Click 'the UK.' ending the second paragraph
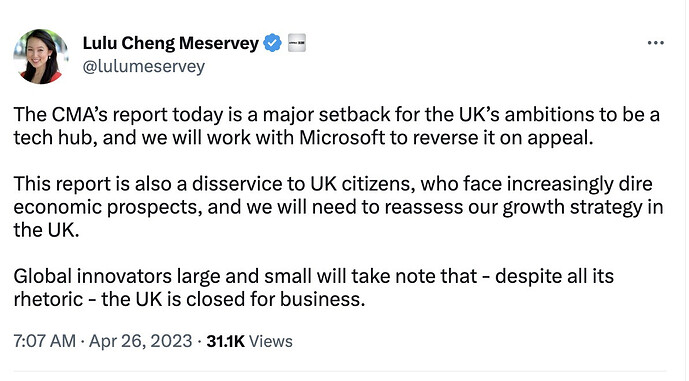This screenshot has width=689, height=381. 46,230
